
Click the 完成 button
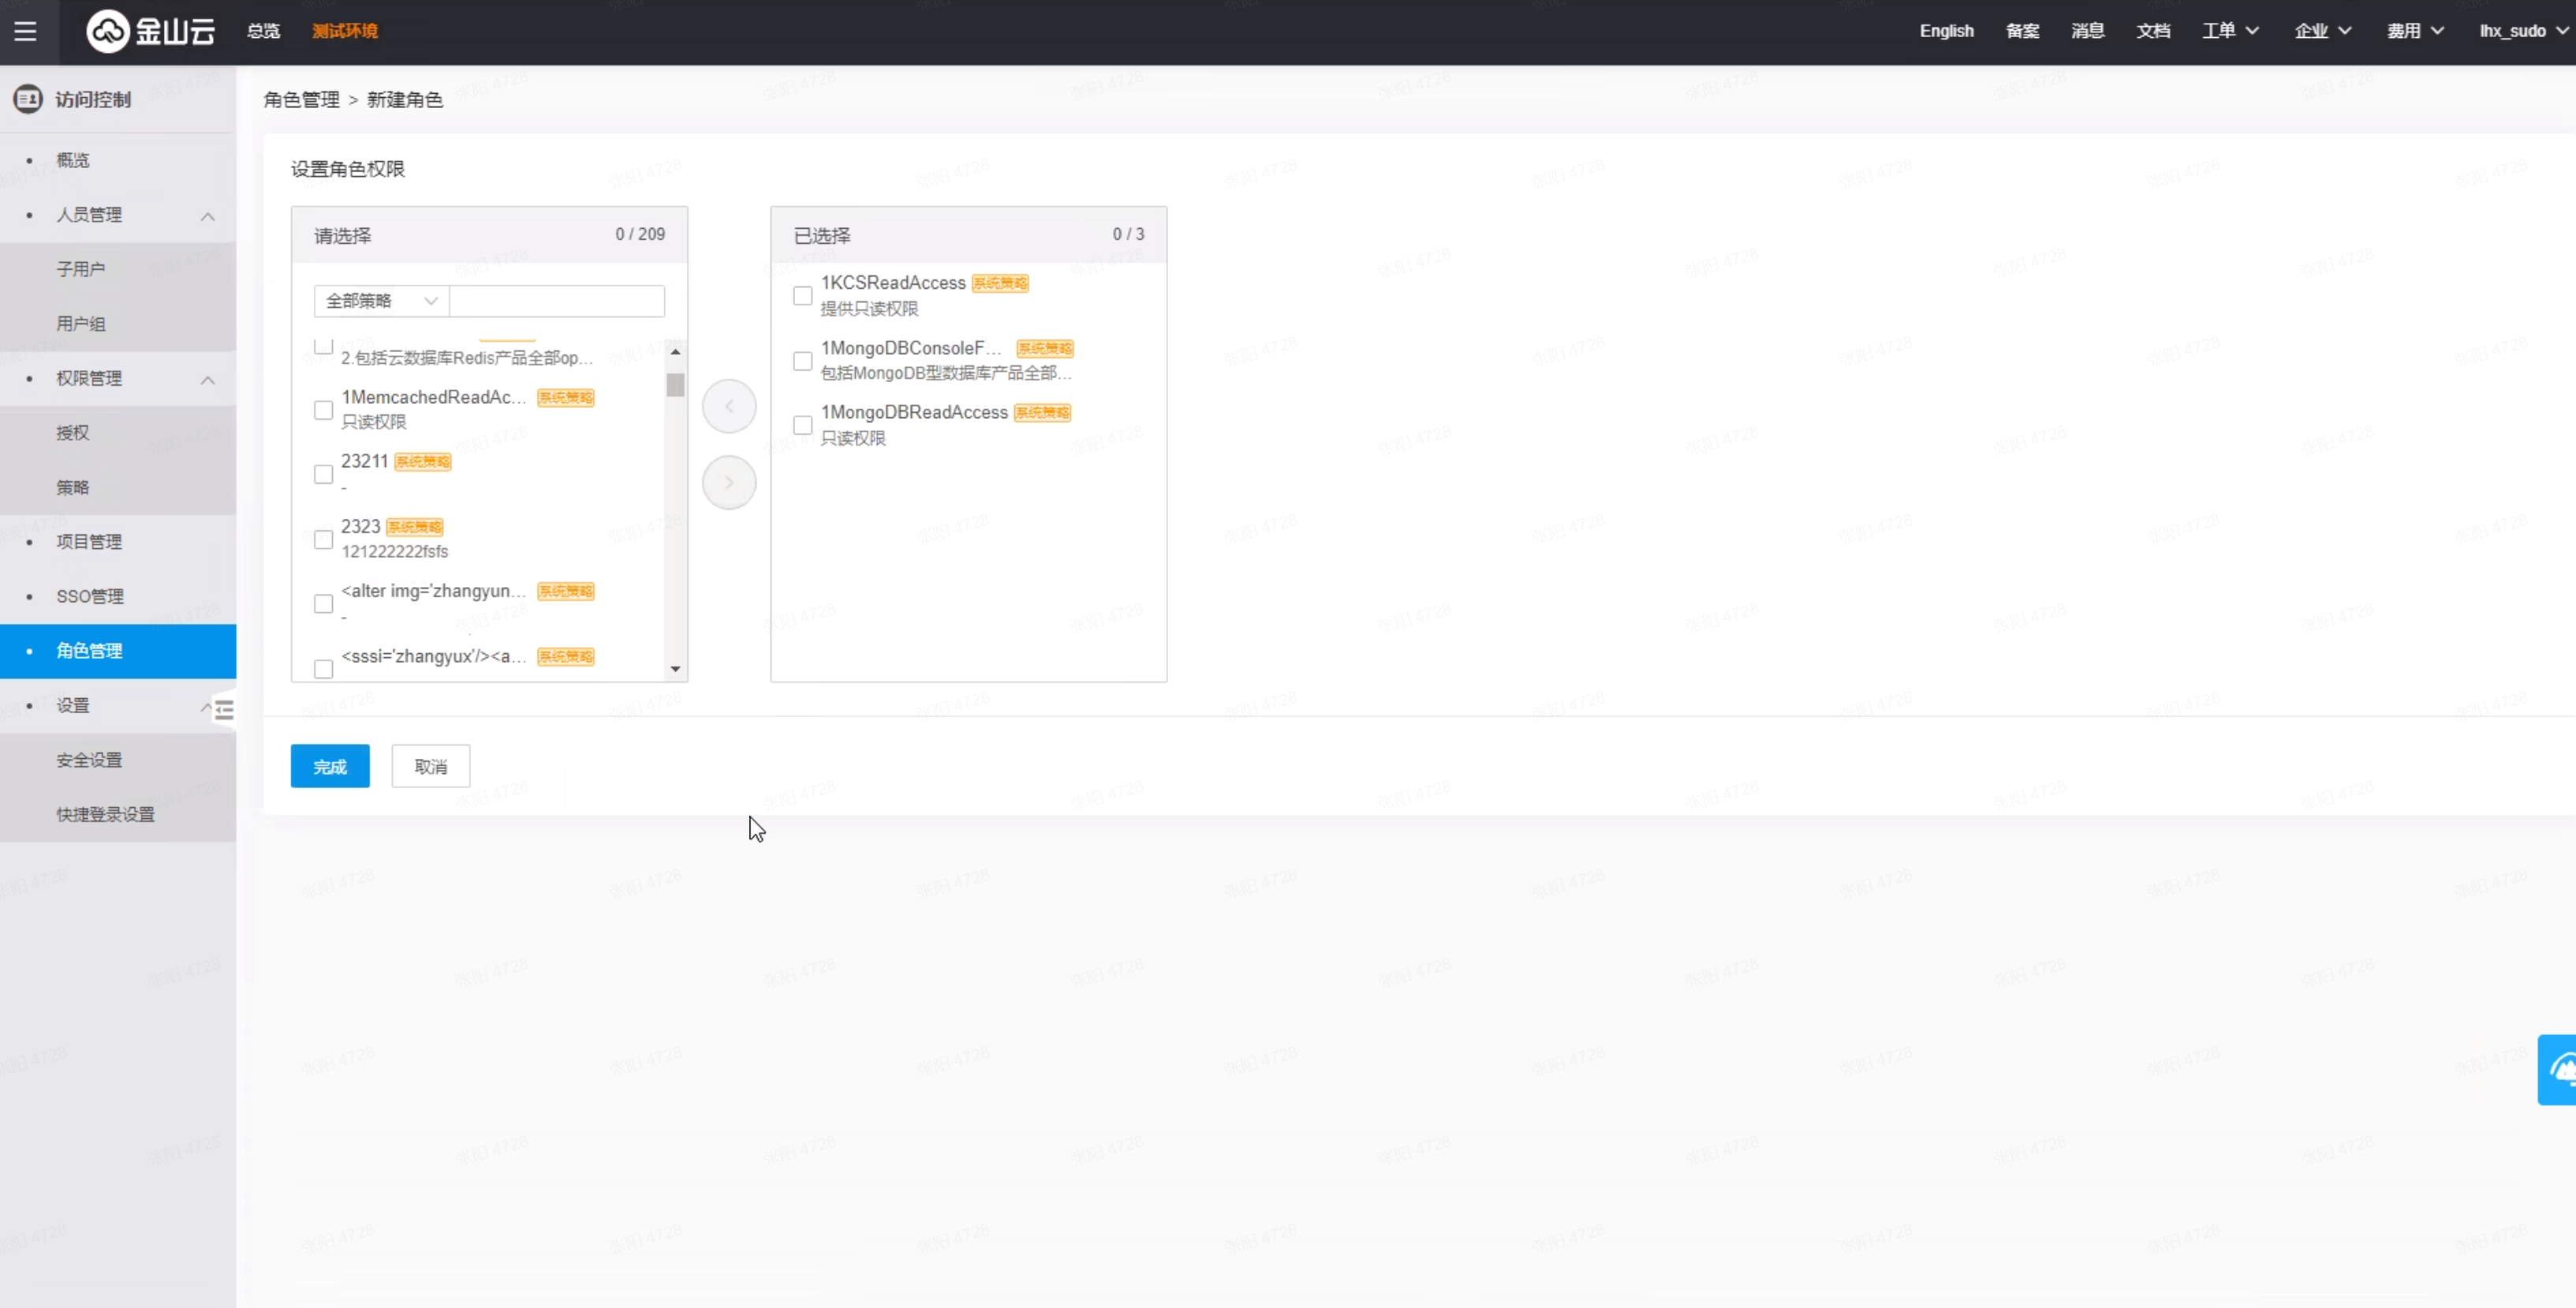coord(330,767)
